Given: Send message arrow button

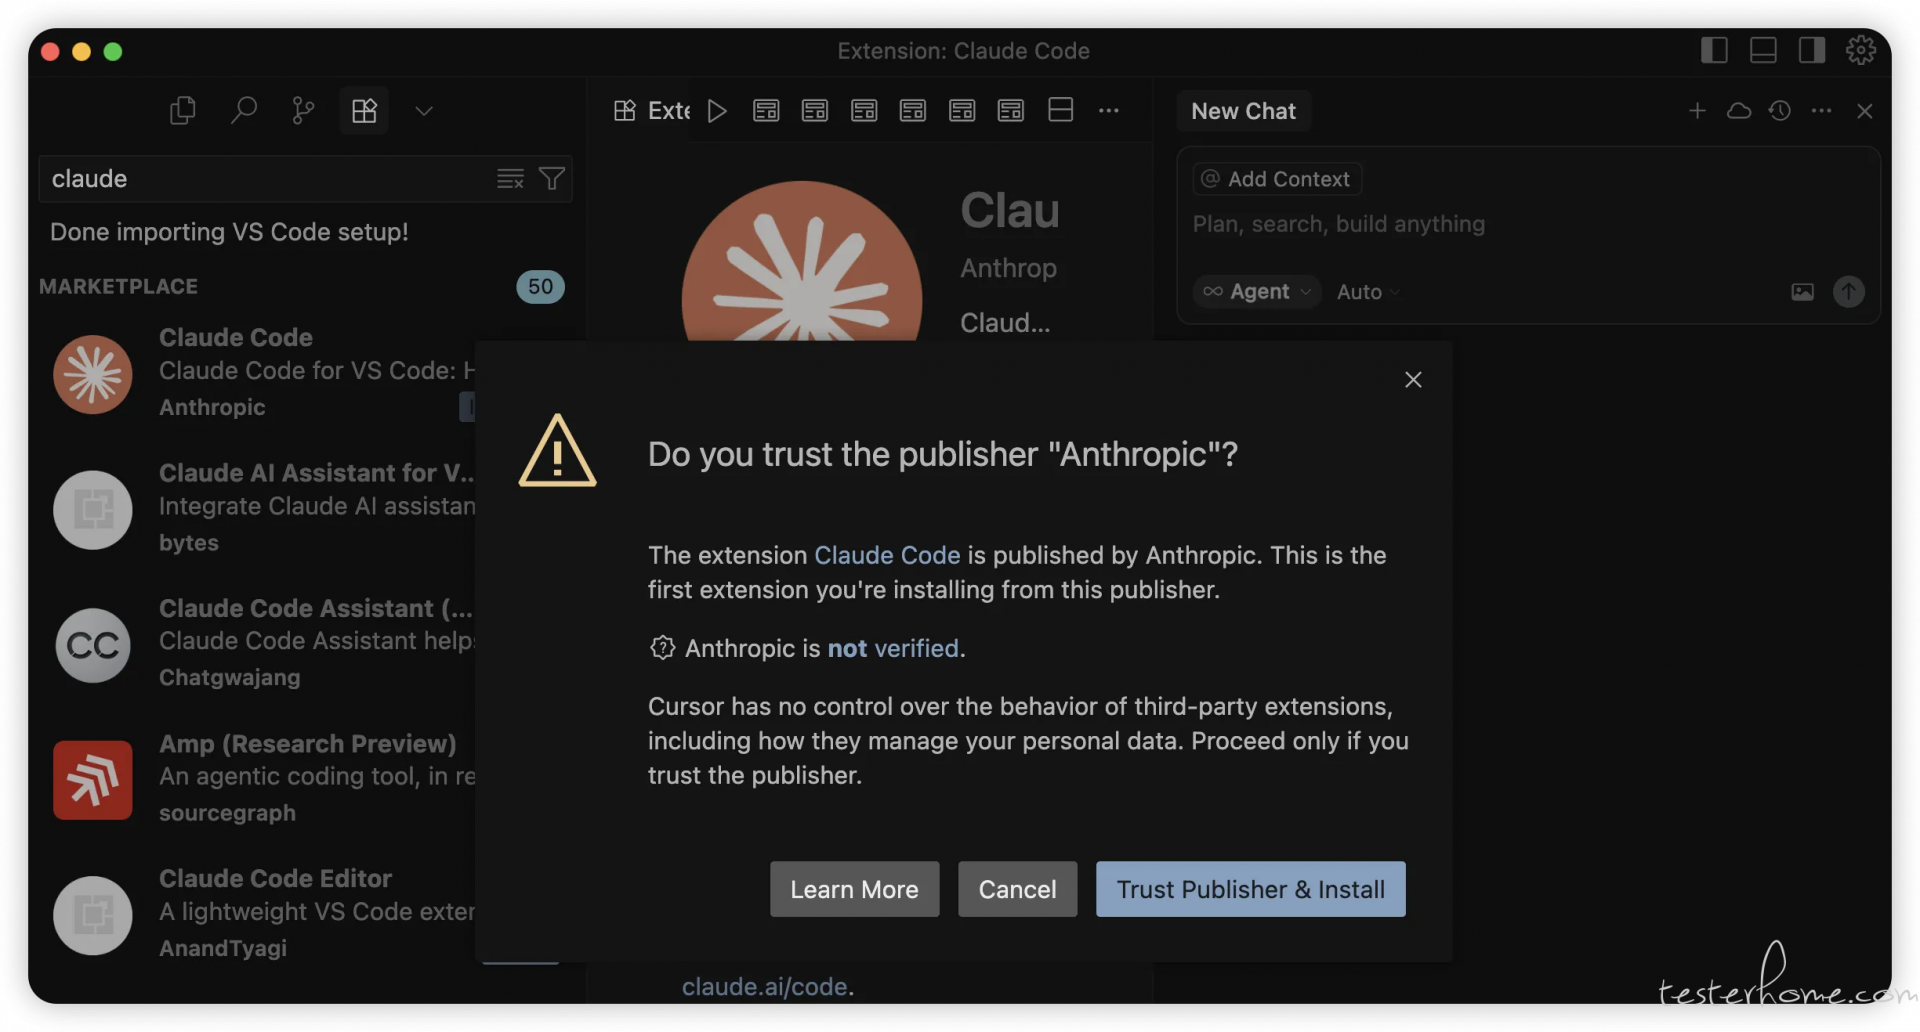Looking at the screenshot, I should [1848, 292].
